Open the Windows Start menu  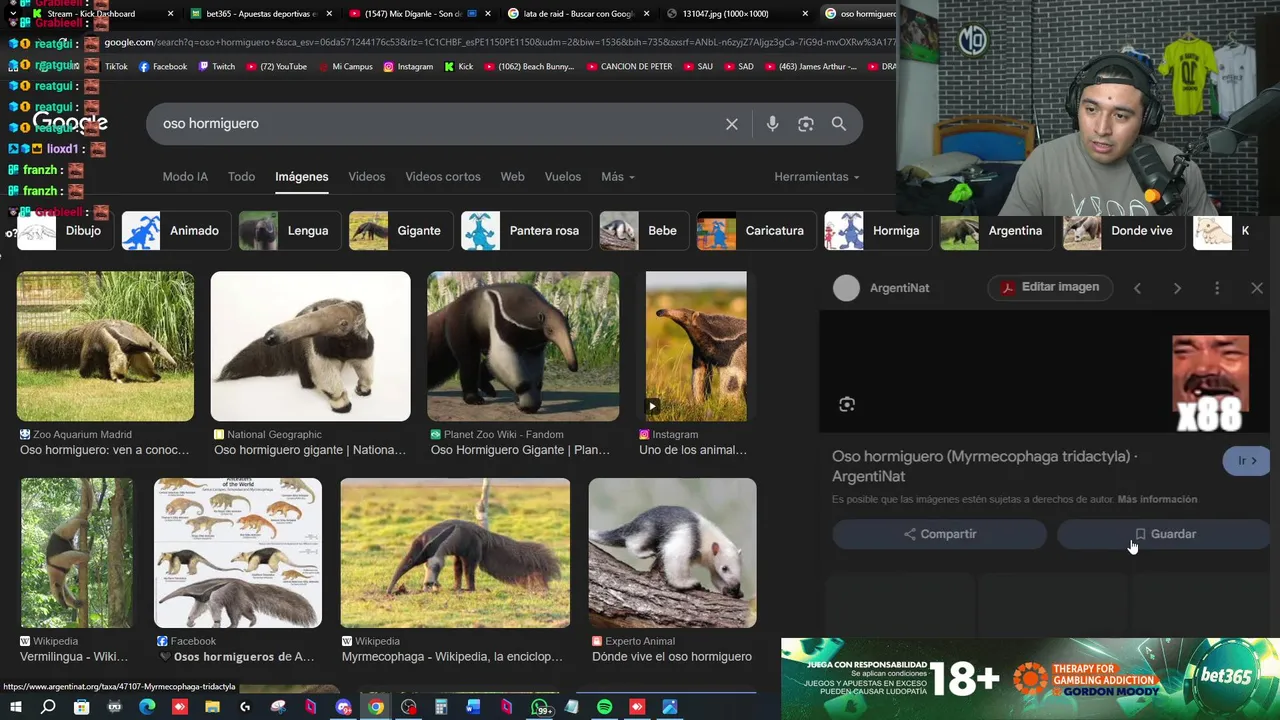pos(15,707)
